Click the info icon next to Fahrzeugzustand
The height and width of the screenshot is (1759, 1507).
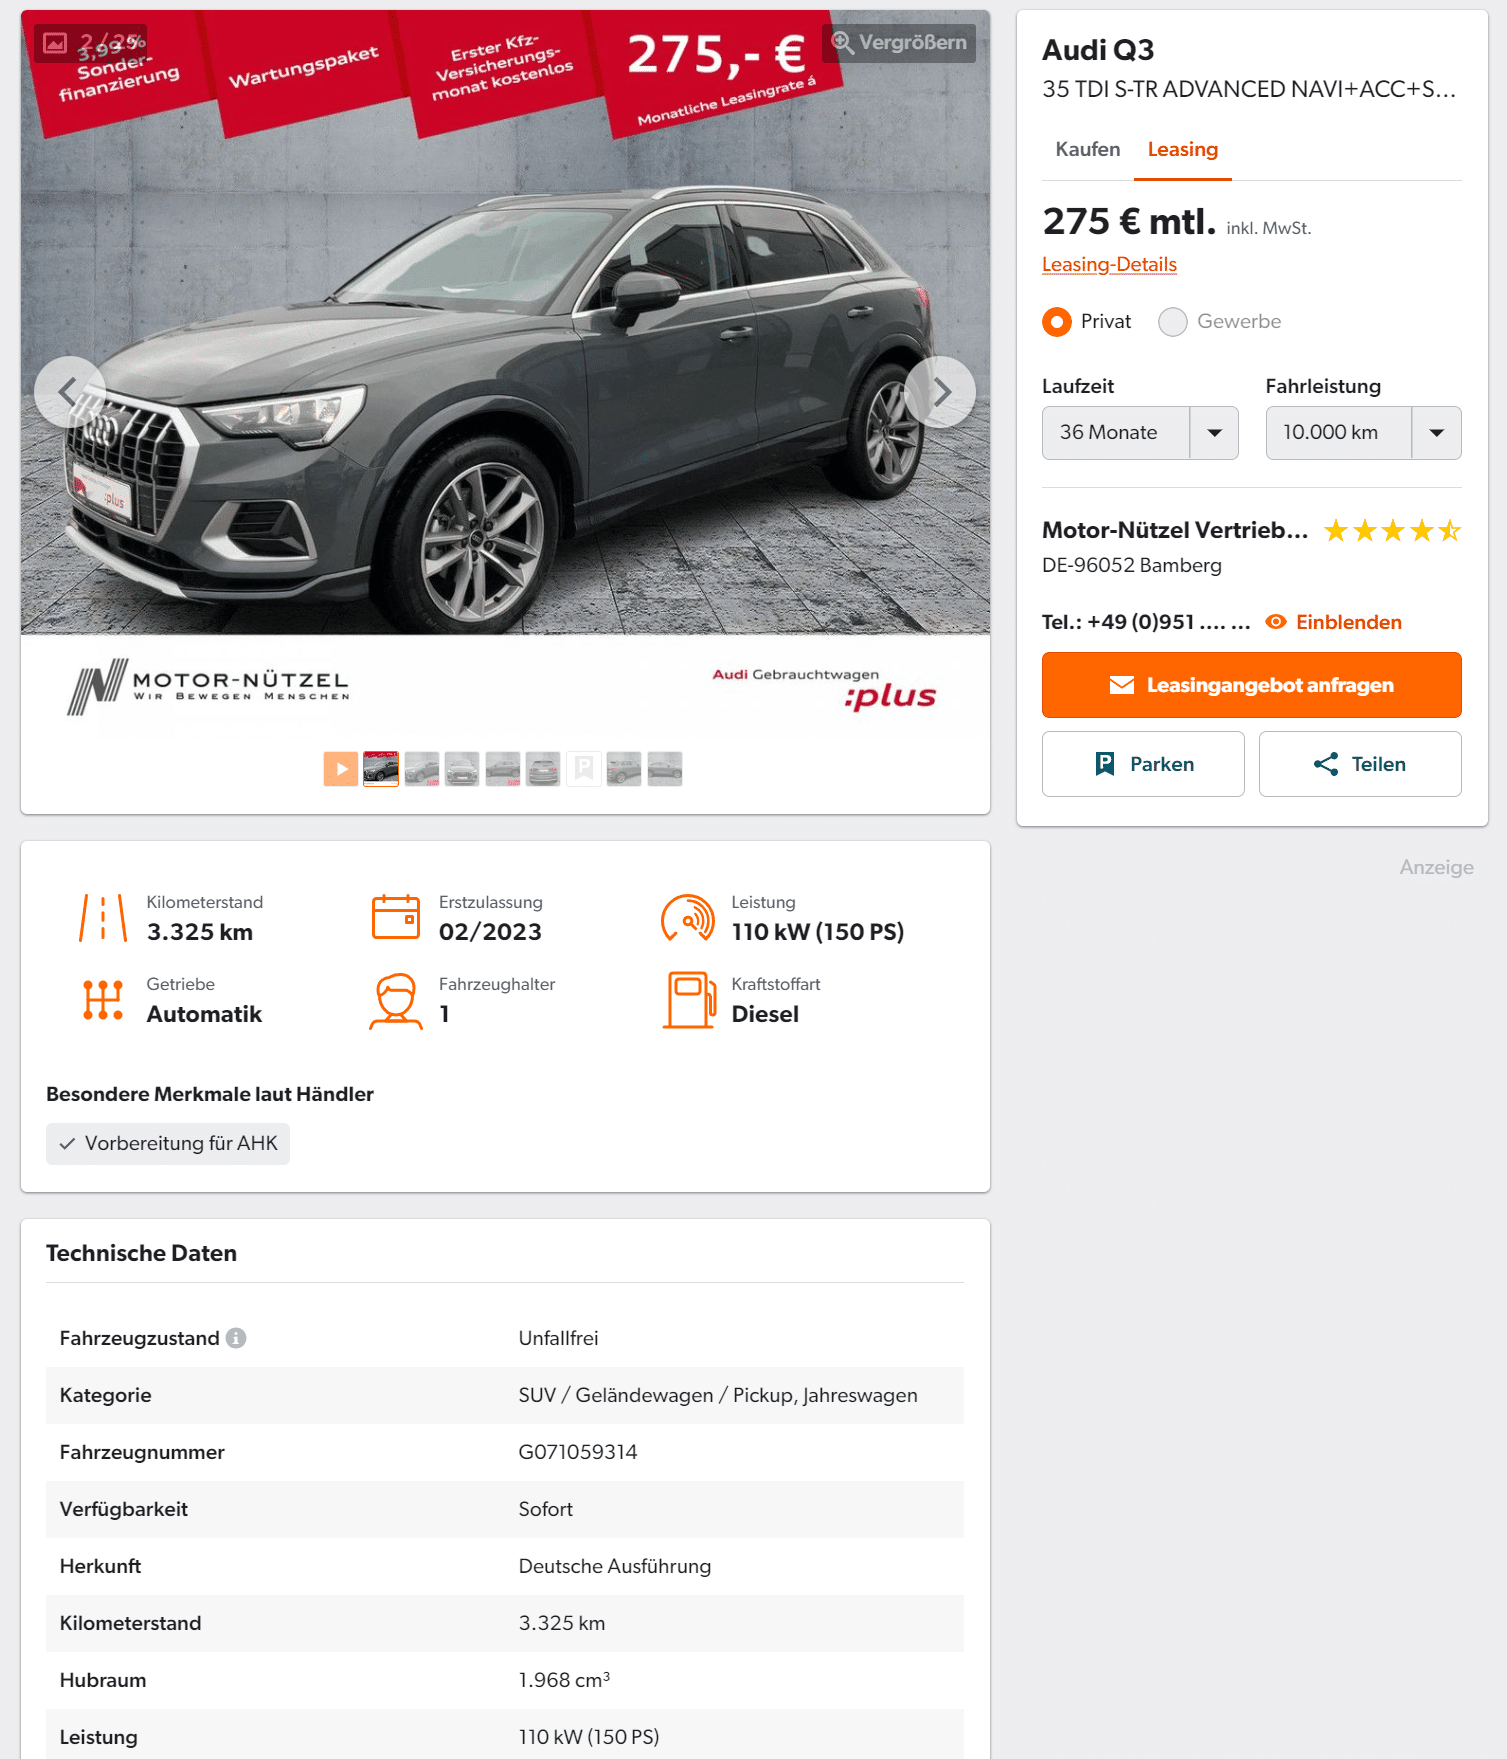click(x=236, y=1338)
